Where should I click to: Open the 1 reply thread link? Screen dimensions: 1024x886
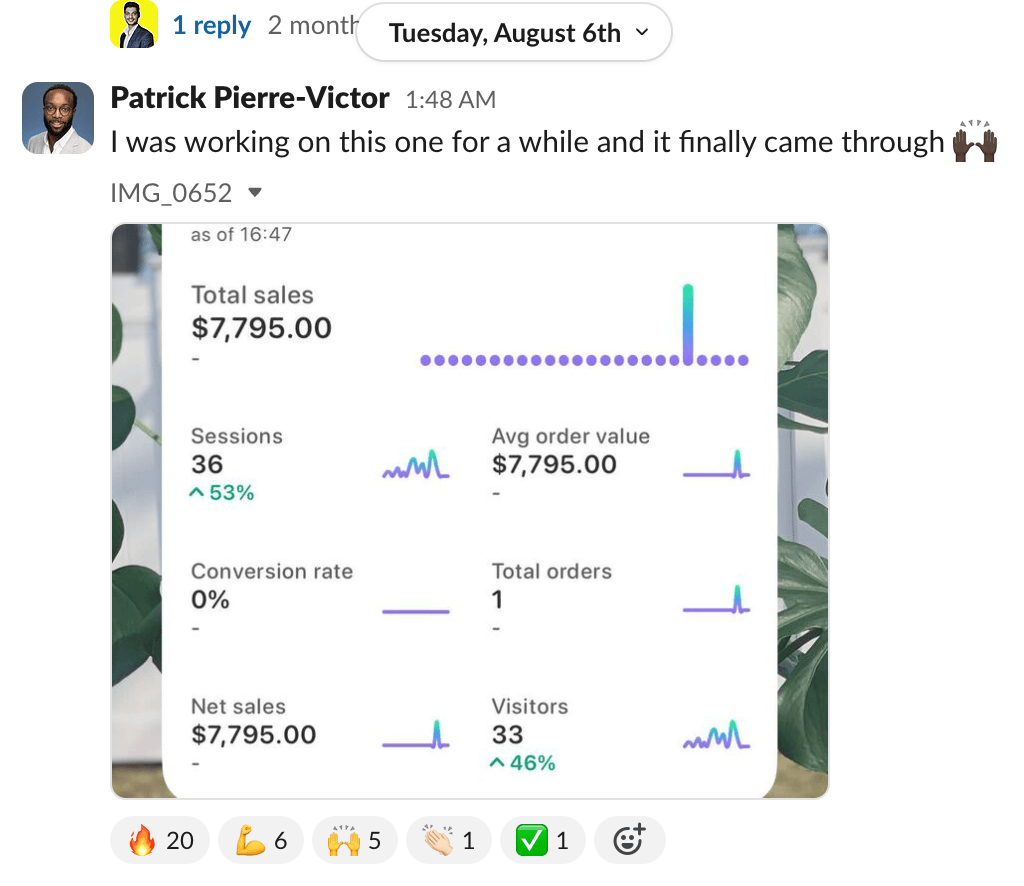(211, 25)
